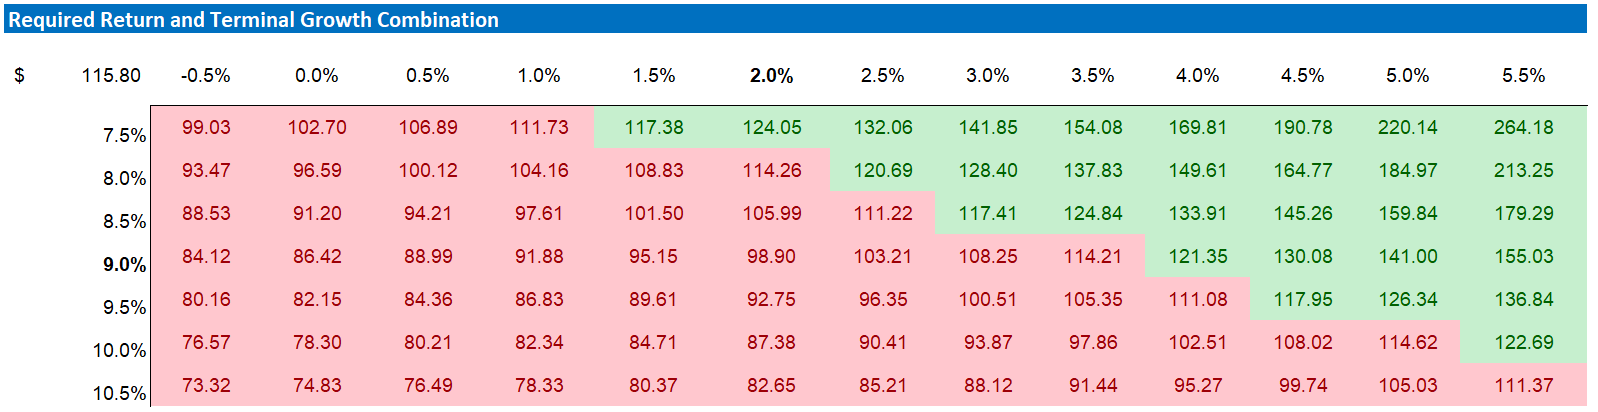Select the cell showing 264.18
The image size is (1598, 412).
pos(1523,128)
